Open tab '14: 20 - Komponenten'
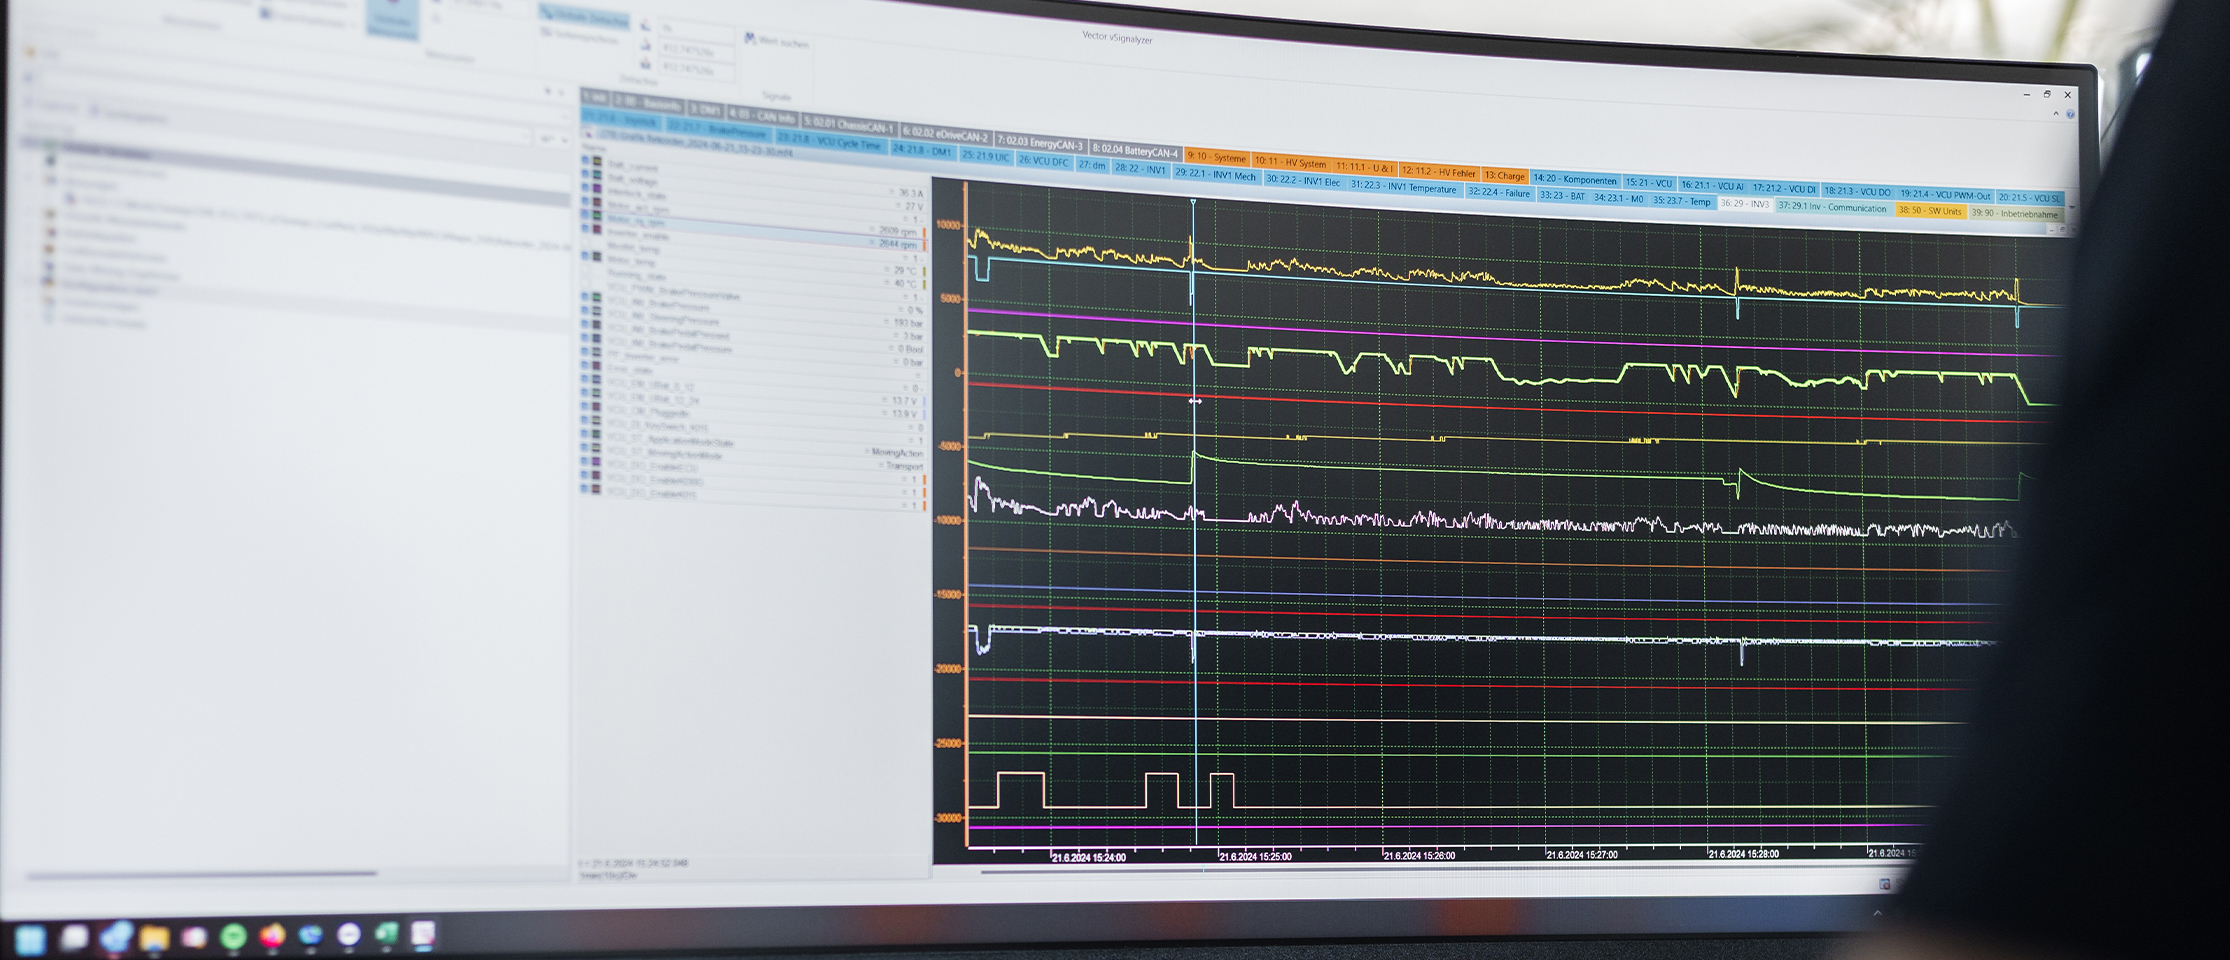The image size is (2230, 960). [x=1576, y=180]
